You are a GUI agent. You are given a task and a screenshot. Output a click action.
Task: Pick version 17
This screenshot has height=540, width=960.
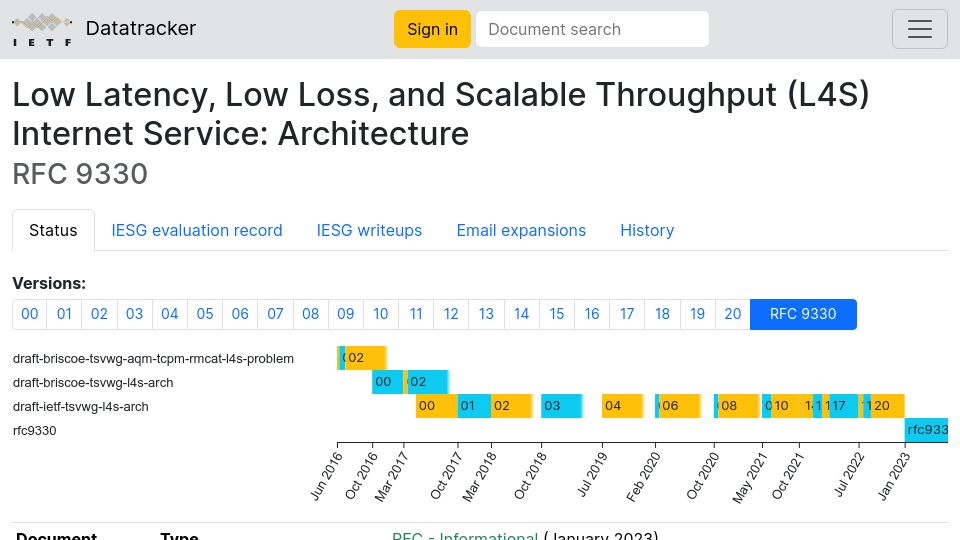pyautogui.click(x=627, y=314)
